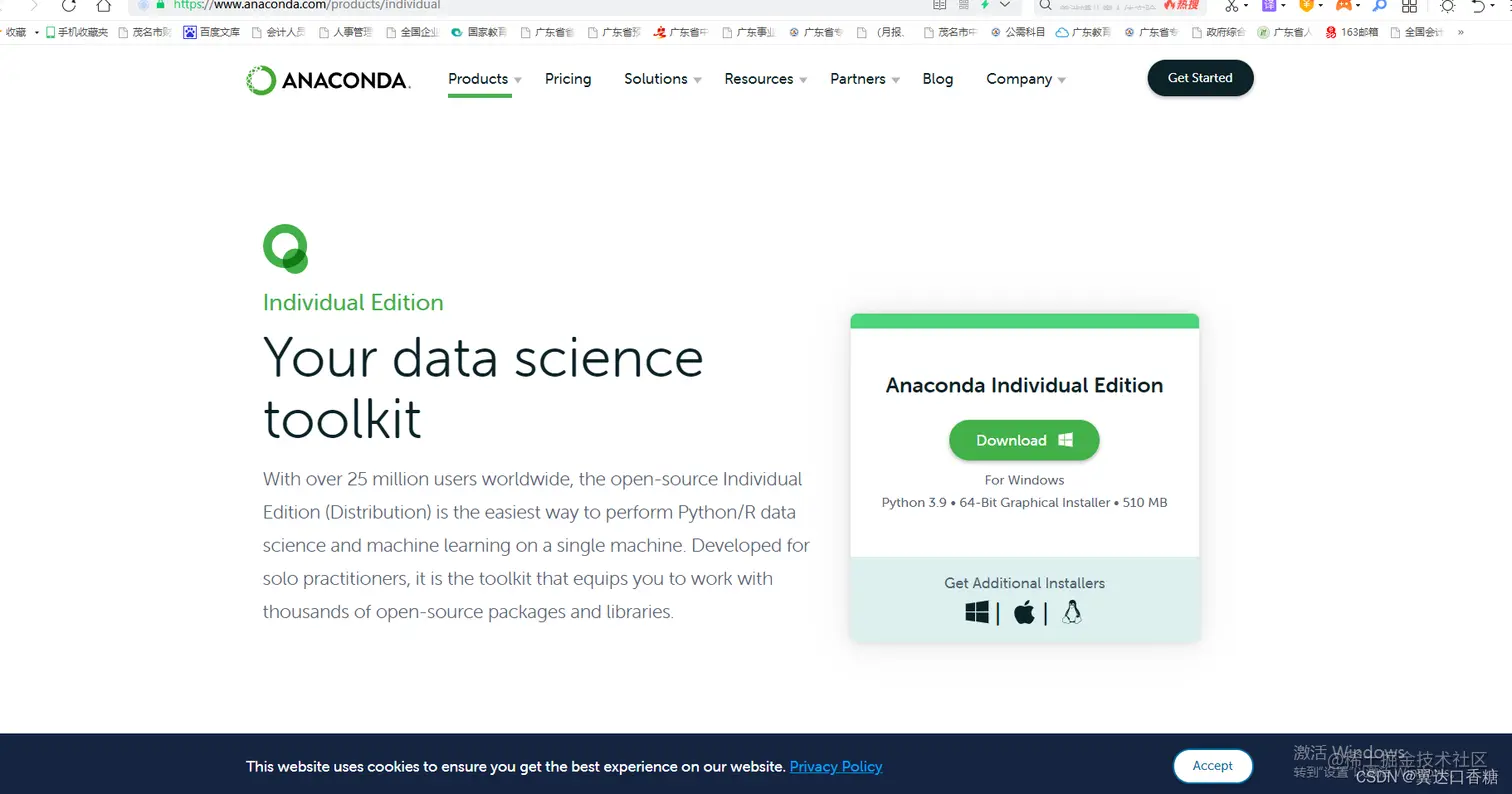
Task: Download Anaconda for Windows
Action: [1024, 440]
